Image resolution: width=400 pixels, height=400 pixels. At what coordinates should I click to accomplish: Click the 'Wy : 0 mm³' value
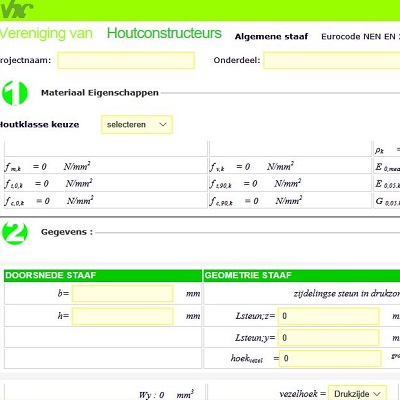166,395
